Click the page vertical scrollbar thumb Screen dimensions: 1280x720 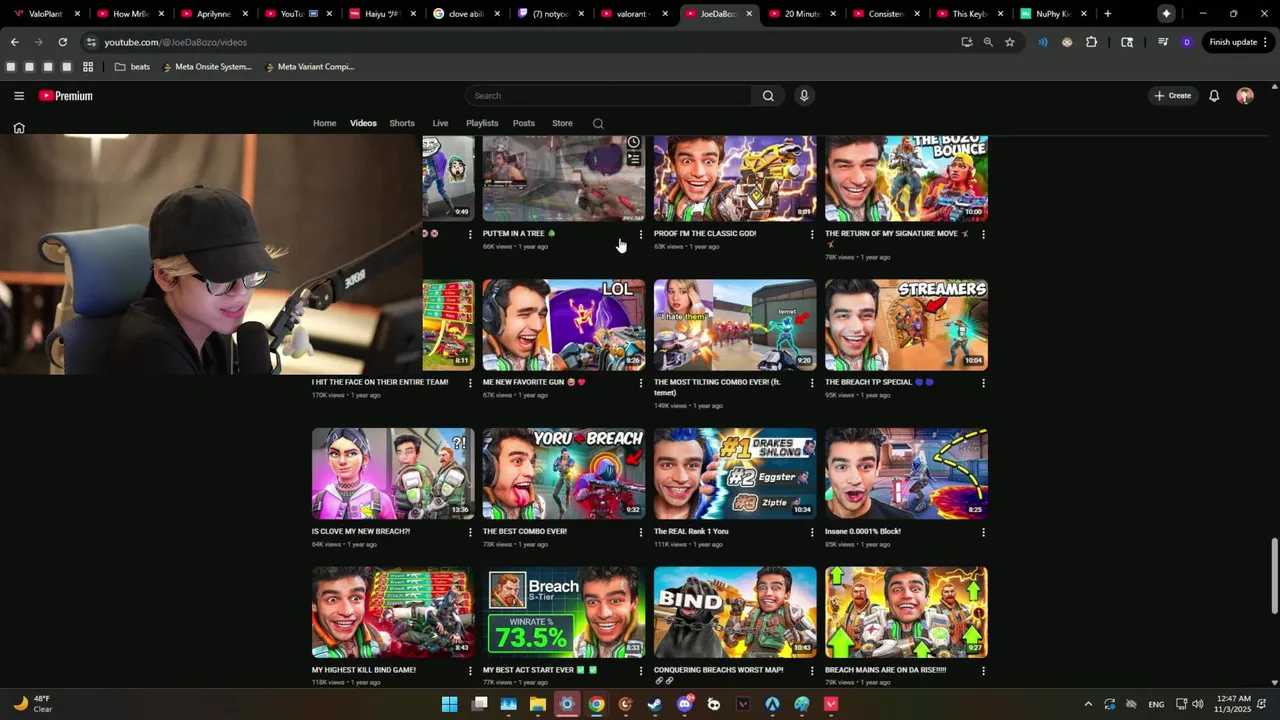pyautogui.click(x=1275, y=577)
